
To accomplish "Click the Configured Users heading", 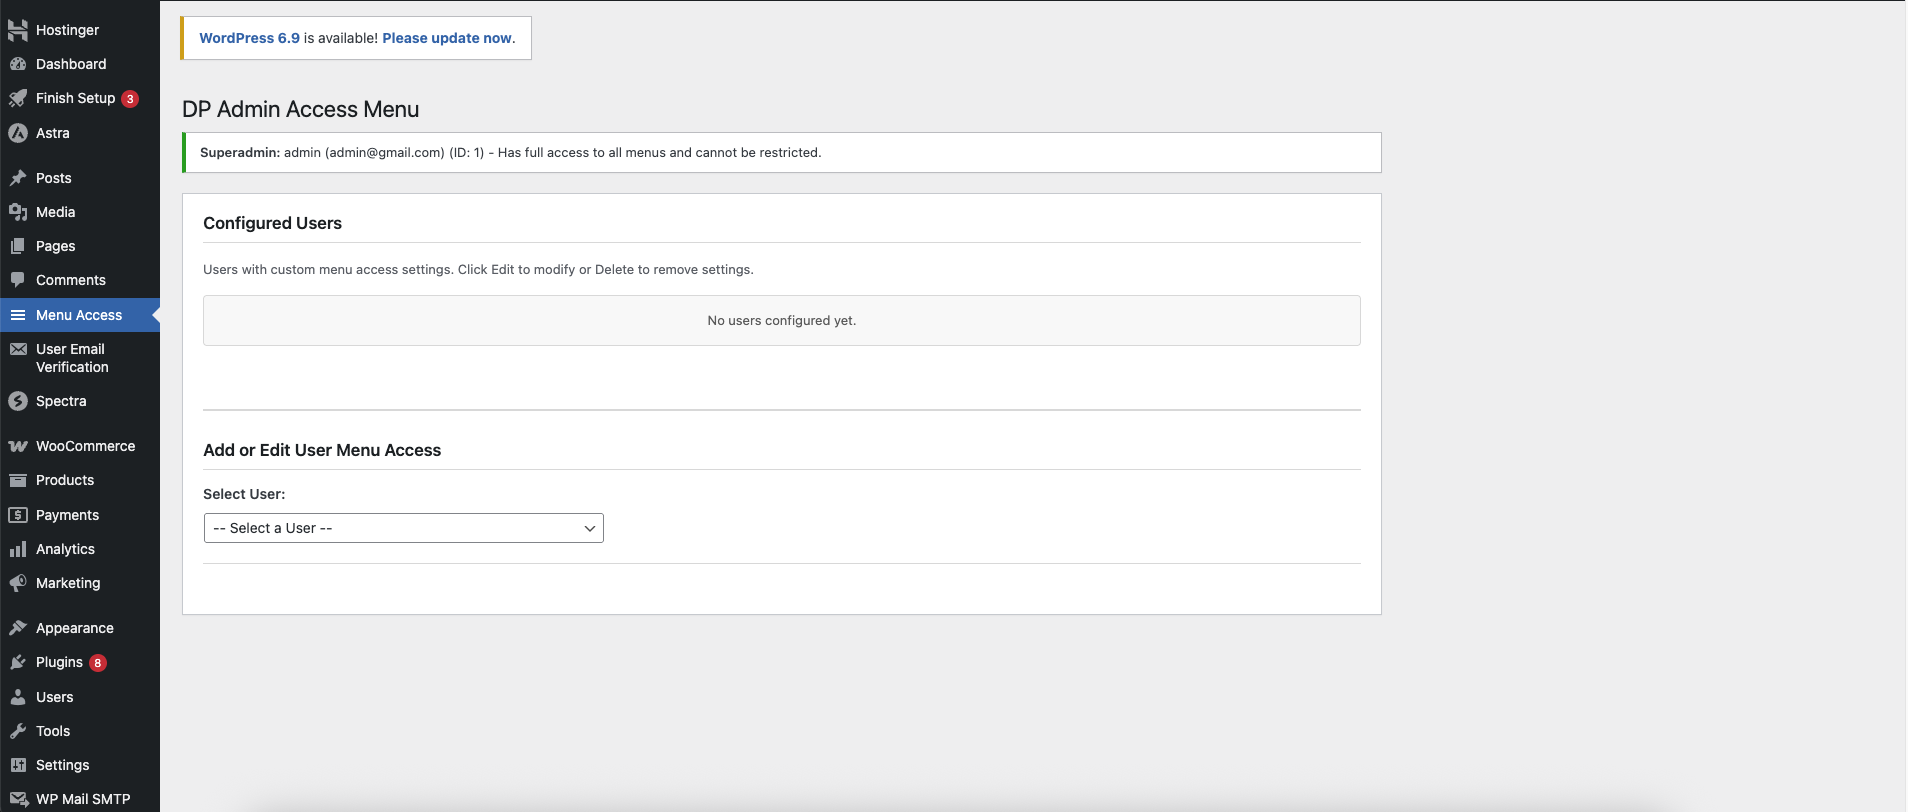I will [272, 223].
